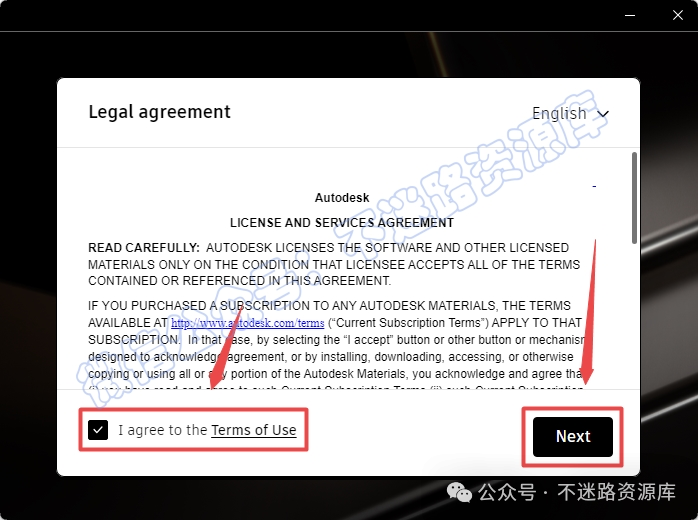
Task: Open the Terms of Use link
Action: (254, 430)
